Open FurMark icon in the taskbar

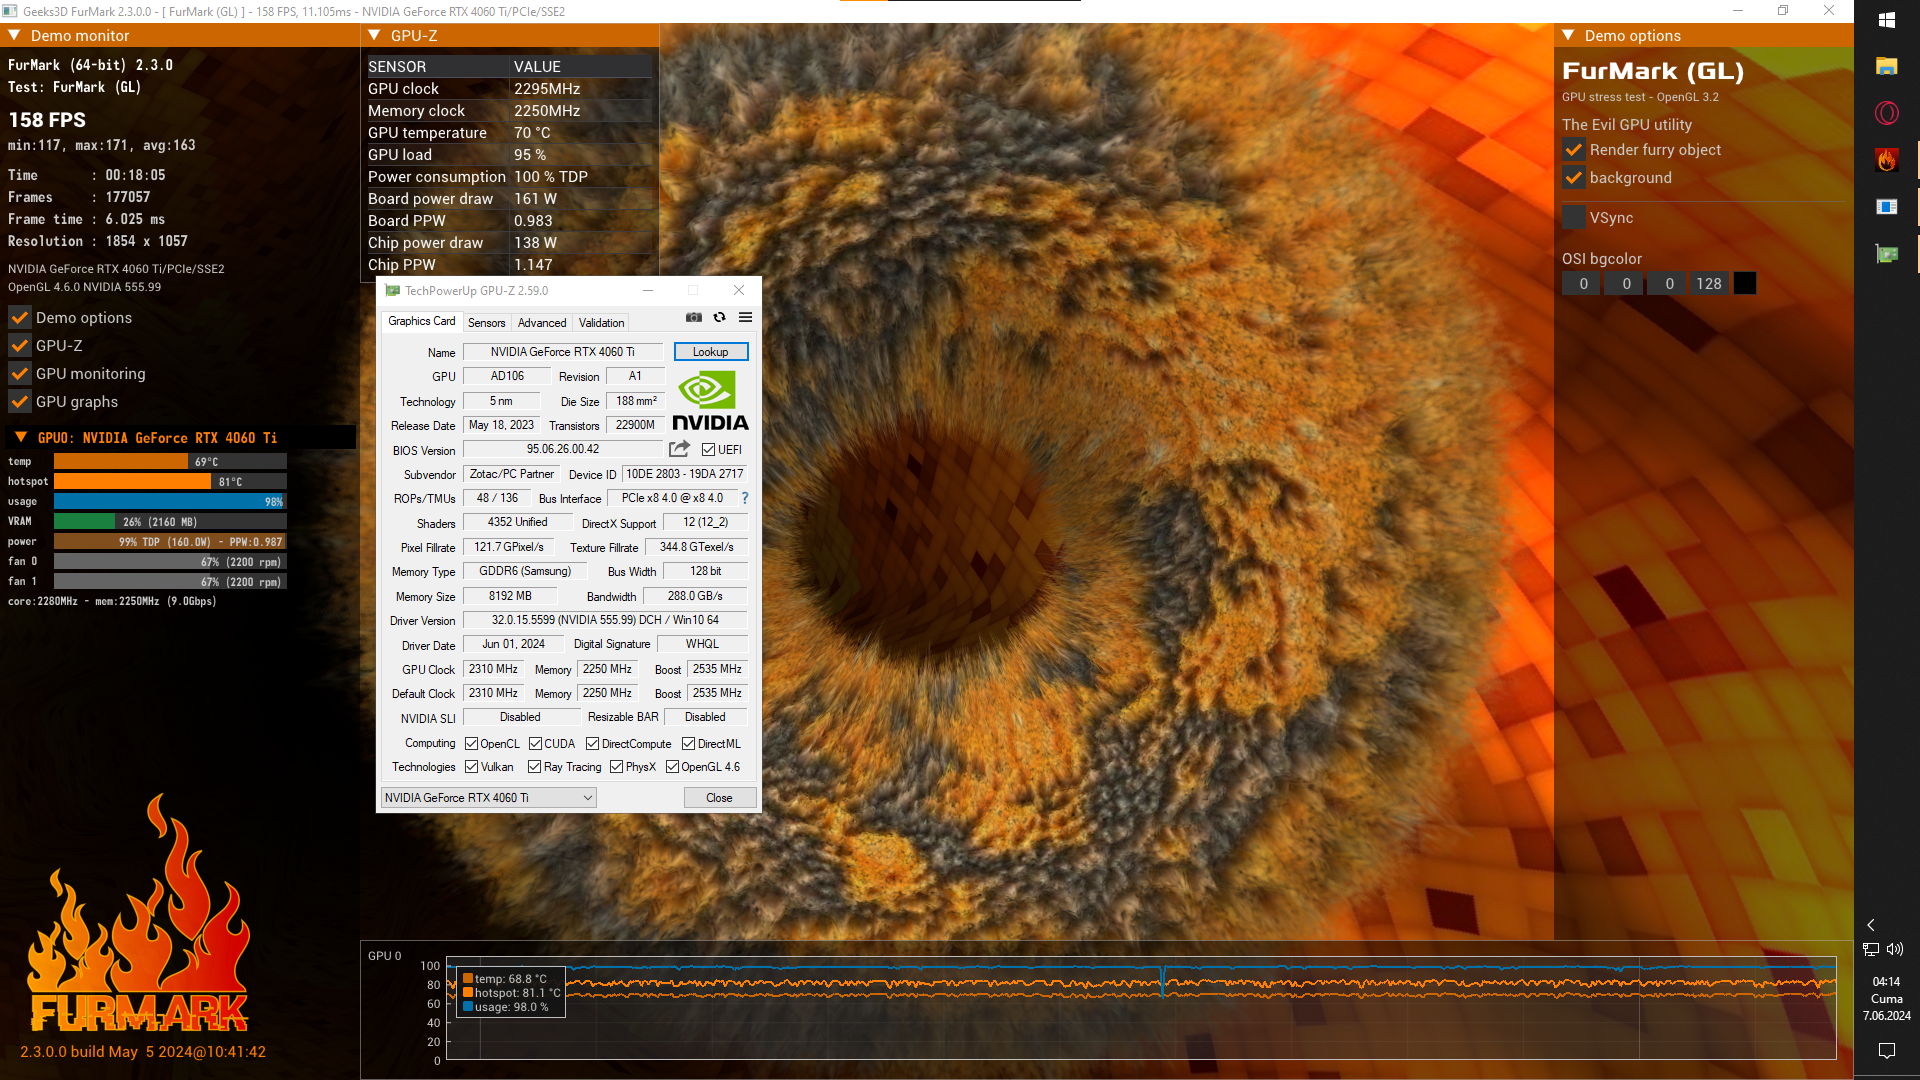[x=1886, y=160]
